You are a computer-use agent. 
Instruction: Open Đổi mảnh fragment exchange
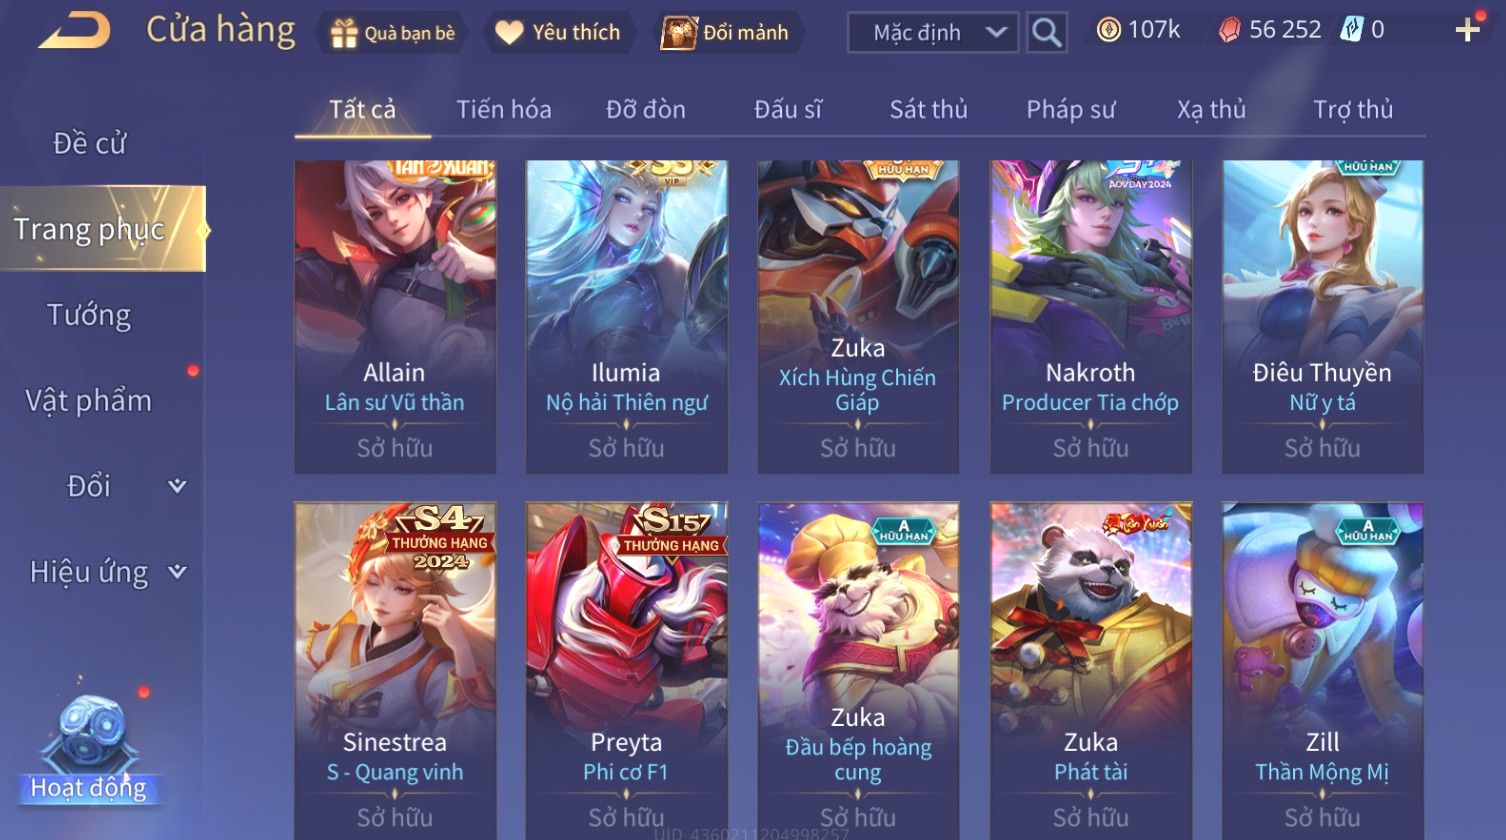(726, 33)
